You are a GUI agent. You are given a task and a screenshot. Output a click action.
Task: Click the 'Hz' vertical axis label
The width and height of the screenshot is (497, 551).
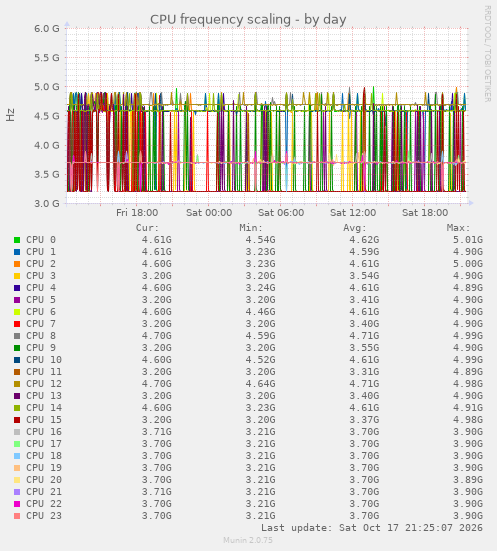pos(11,115)
